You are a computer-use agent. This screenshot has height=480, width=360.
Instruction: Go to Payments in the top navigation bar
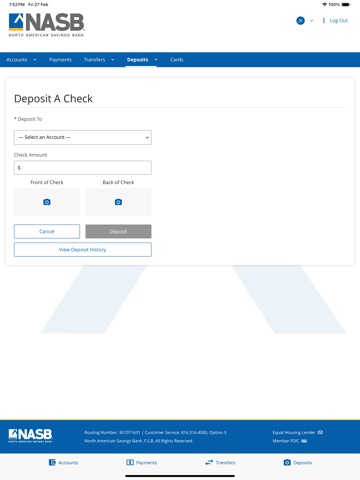point(60,60)
